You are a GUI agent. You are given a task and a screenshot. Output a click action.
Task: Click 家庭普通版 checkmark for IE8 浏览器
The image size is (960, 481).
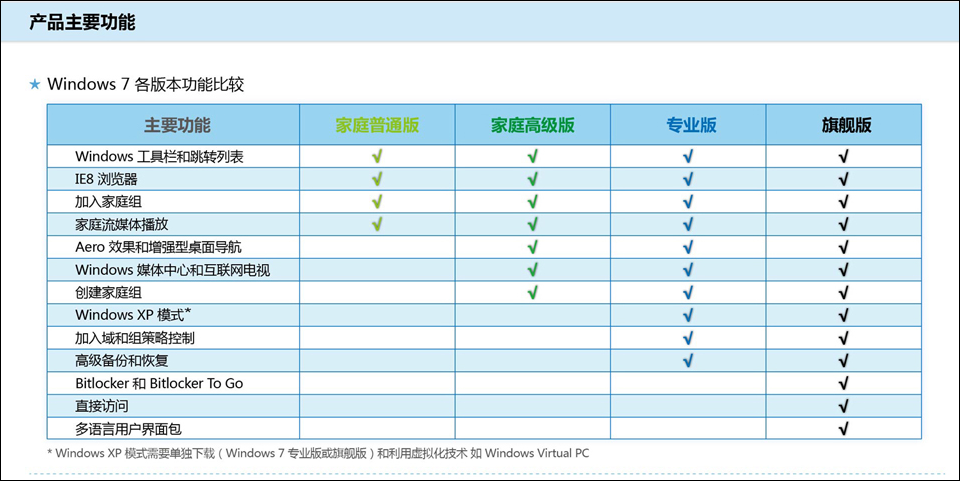click(x=377, y=179)
